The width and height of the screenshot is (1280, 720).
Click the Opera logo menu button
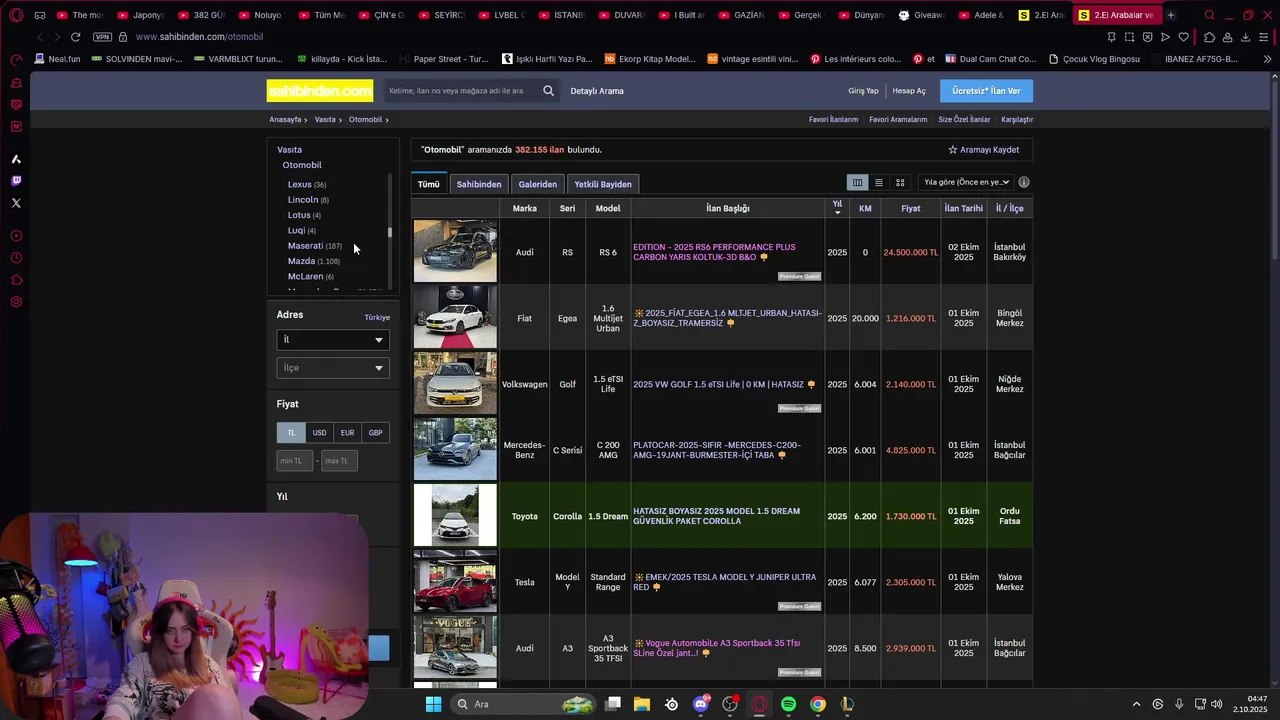click(x=16, y=15)
